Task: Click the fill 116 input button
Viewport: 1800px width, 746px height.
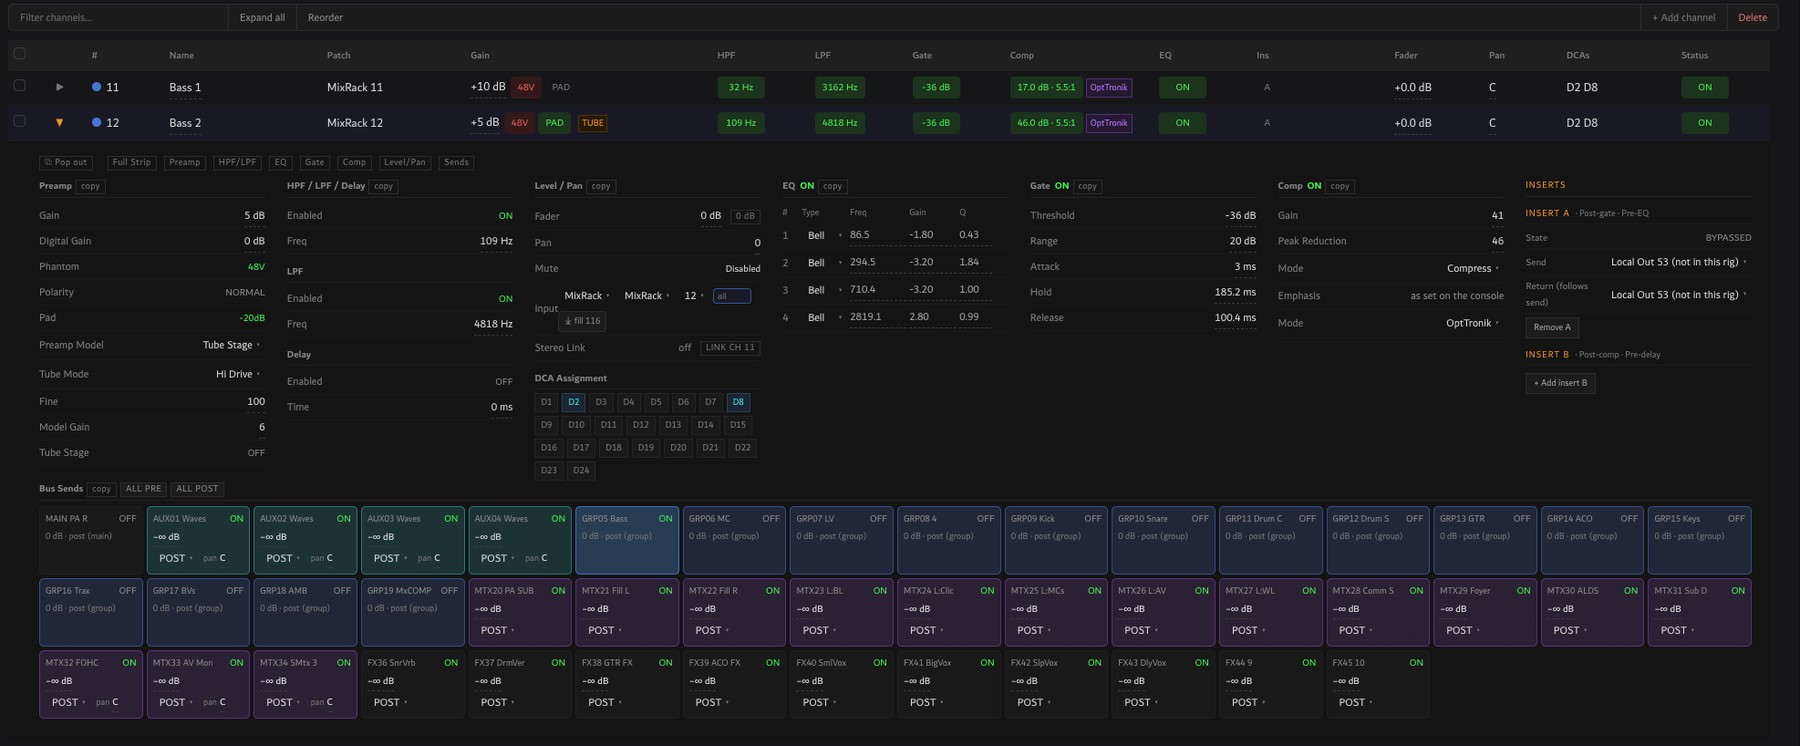Action: tap(582, 321)
